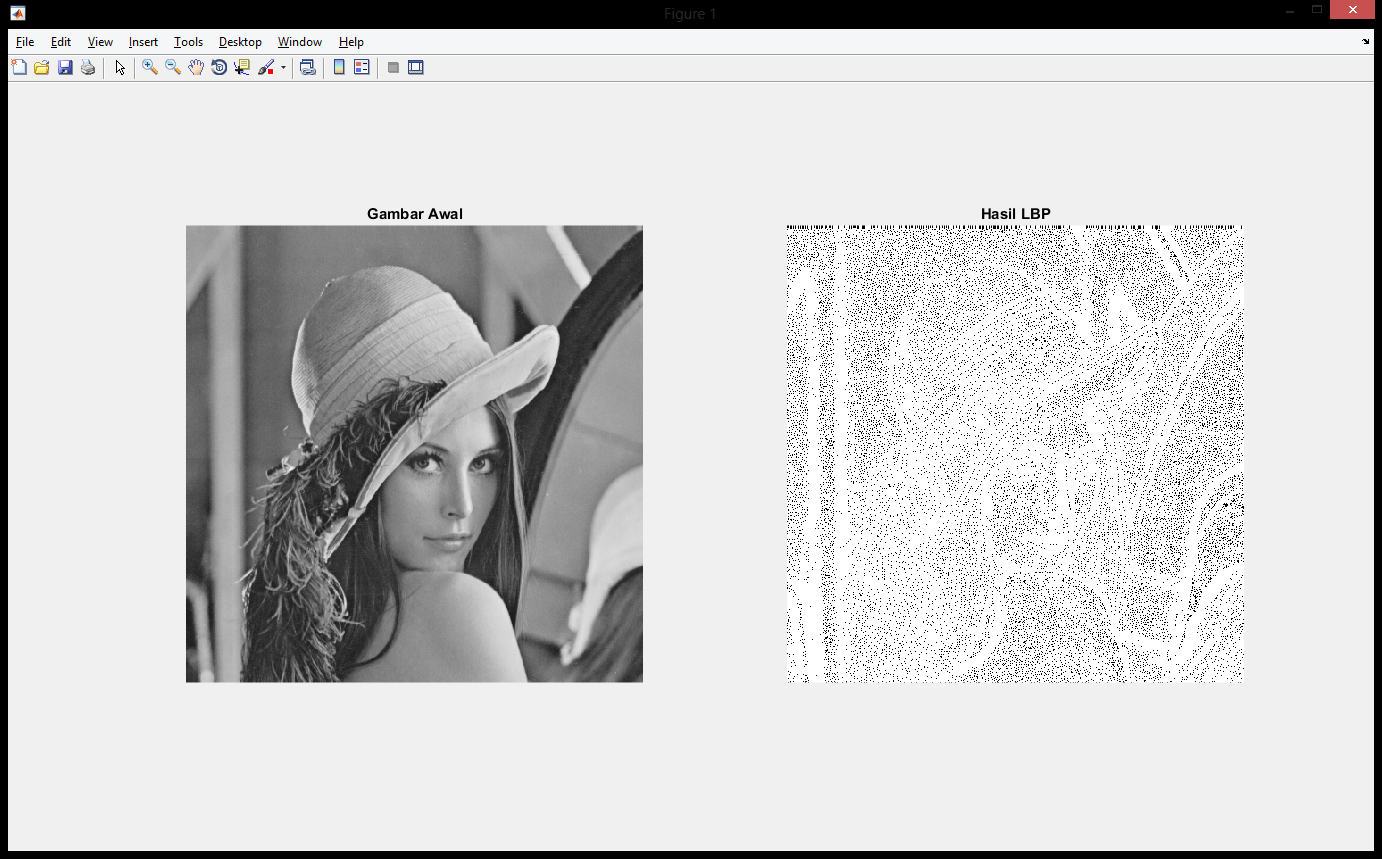Hide plot tools with the gray square icon
1382x859 pixels.
(393, 68)
